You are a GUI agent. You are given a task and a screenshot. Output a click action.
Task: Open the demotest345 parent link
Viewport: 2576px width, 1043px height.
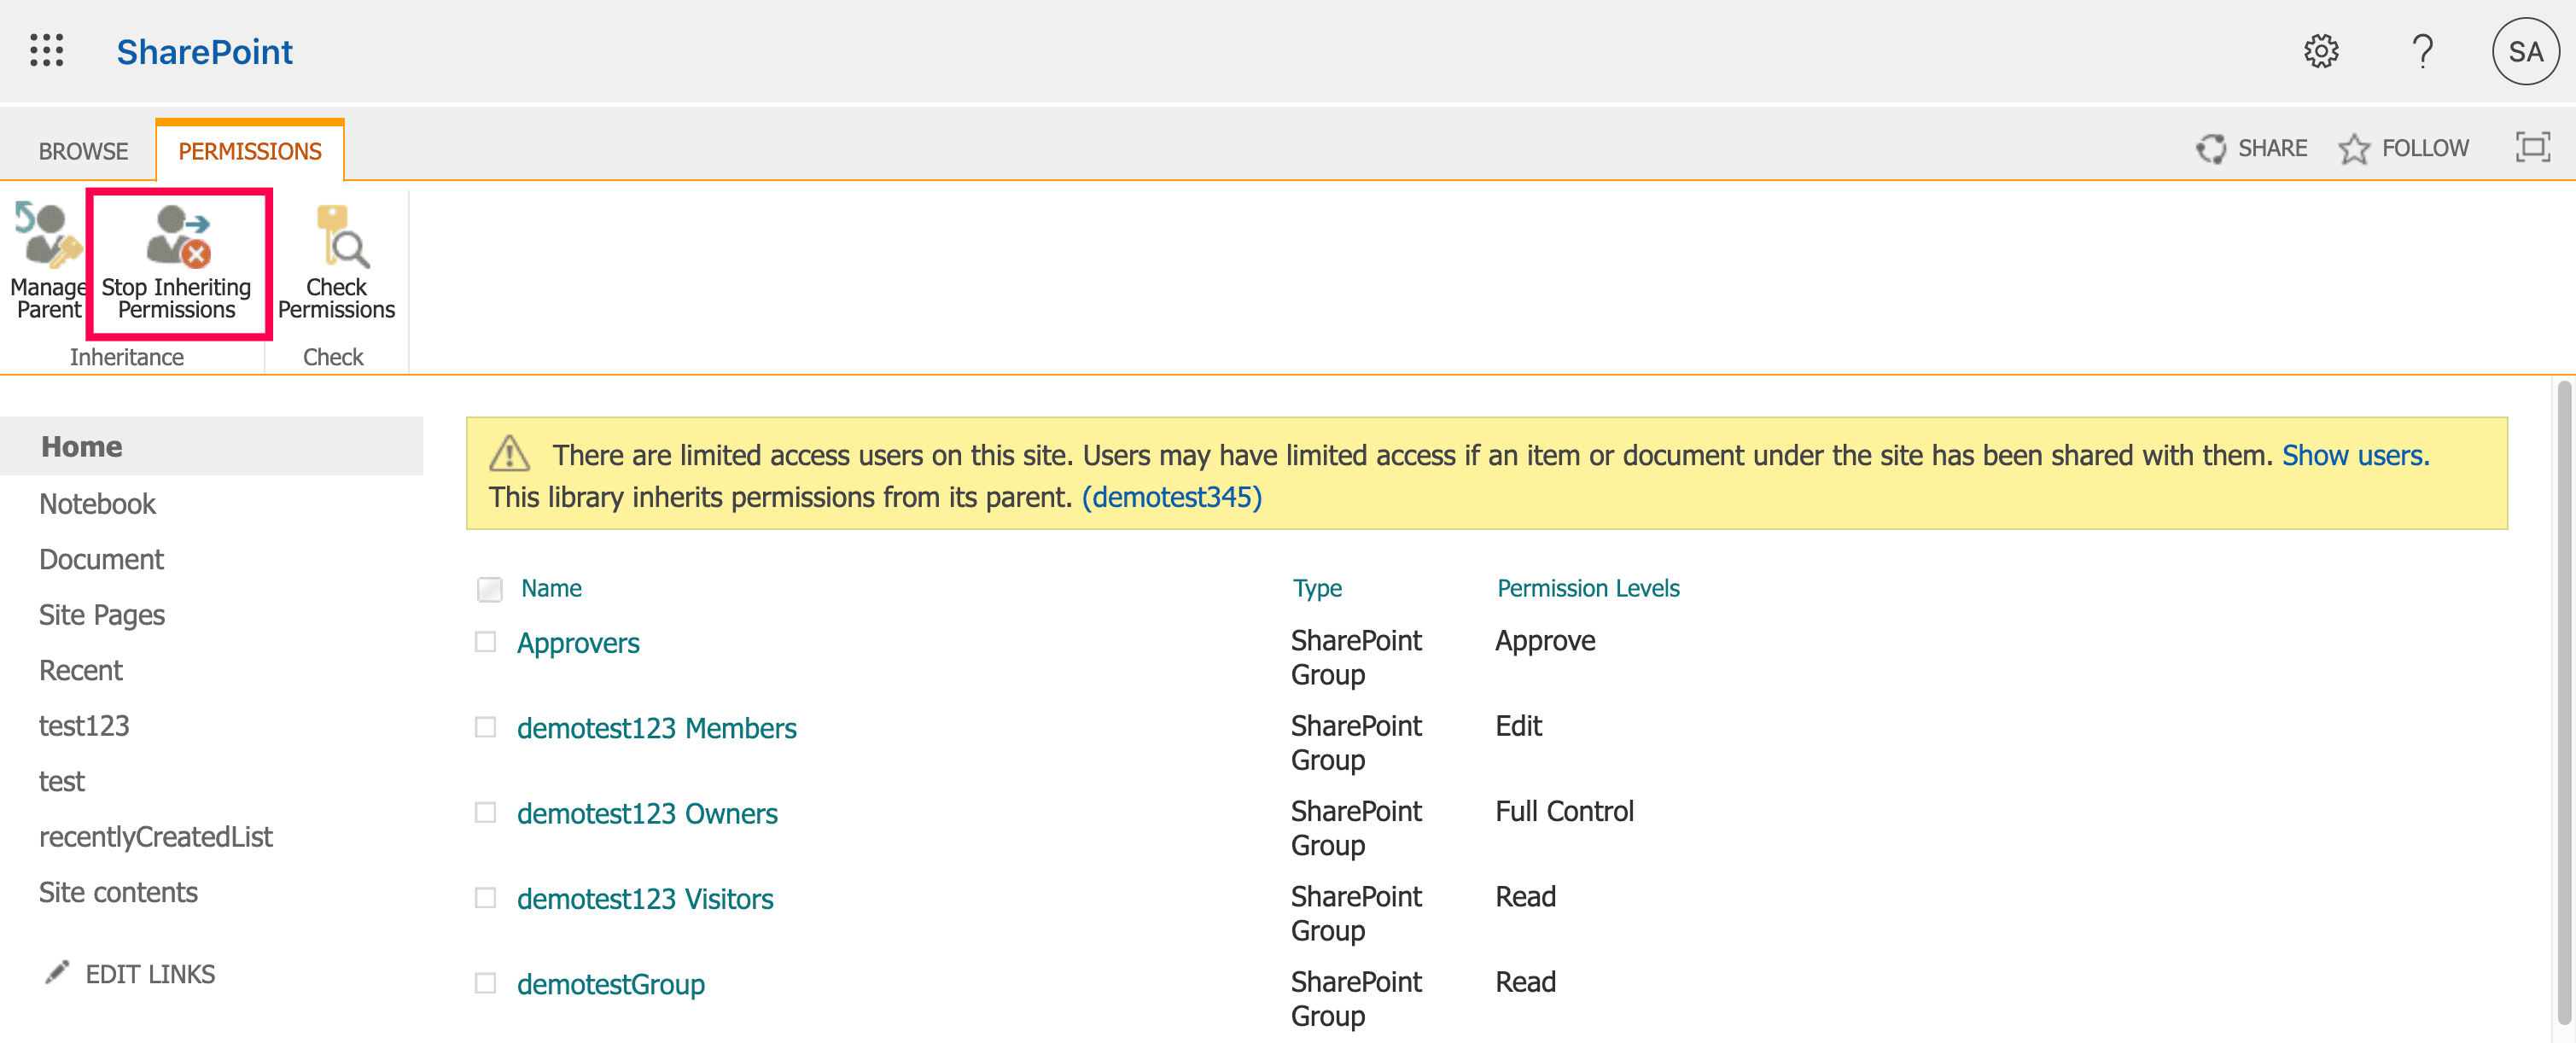(1172, 496)
